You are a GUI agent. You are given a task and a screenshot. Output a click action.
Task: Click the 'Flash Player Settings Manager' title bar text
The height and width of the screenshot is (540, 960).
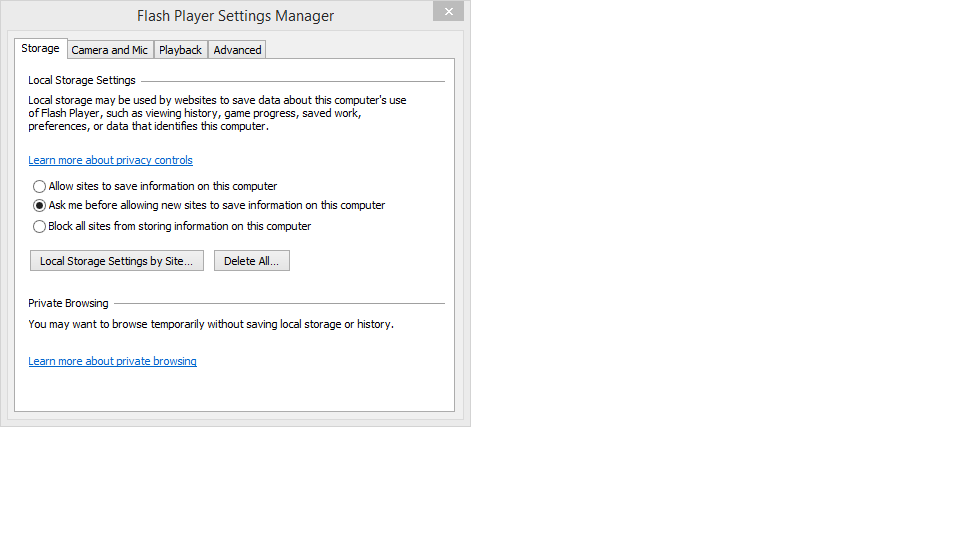pyautogui.click(x=235, y=16)
